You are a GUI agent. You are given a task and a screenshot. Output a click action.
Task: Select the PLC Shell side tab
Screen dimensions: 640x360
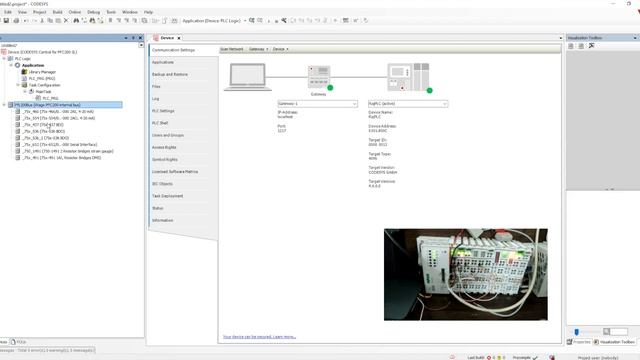pyautogui.click(x=160, y=123)
